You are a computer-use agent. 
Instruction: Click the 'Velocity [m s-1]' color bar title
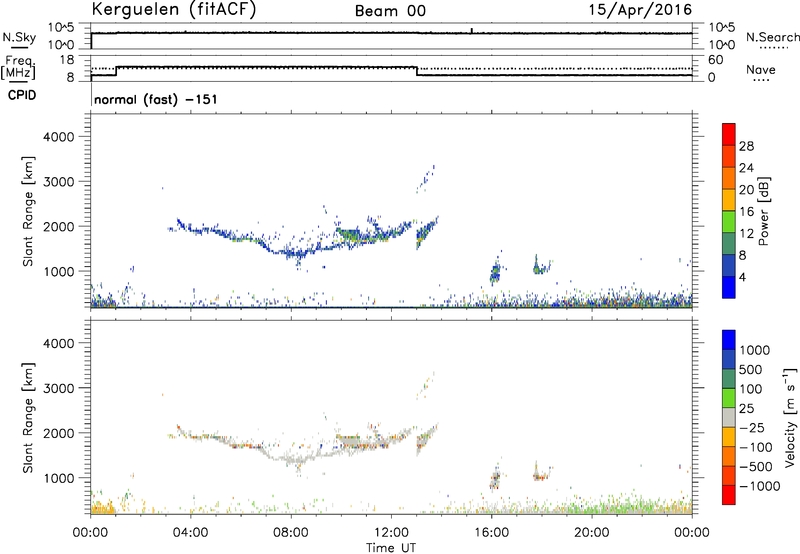tap(790, 417)
